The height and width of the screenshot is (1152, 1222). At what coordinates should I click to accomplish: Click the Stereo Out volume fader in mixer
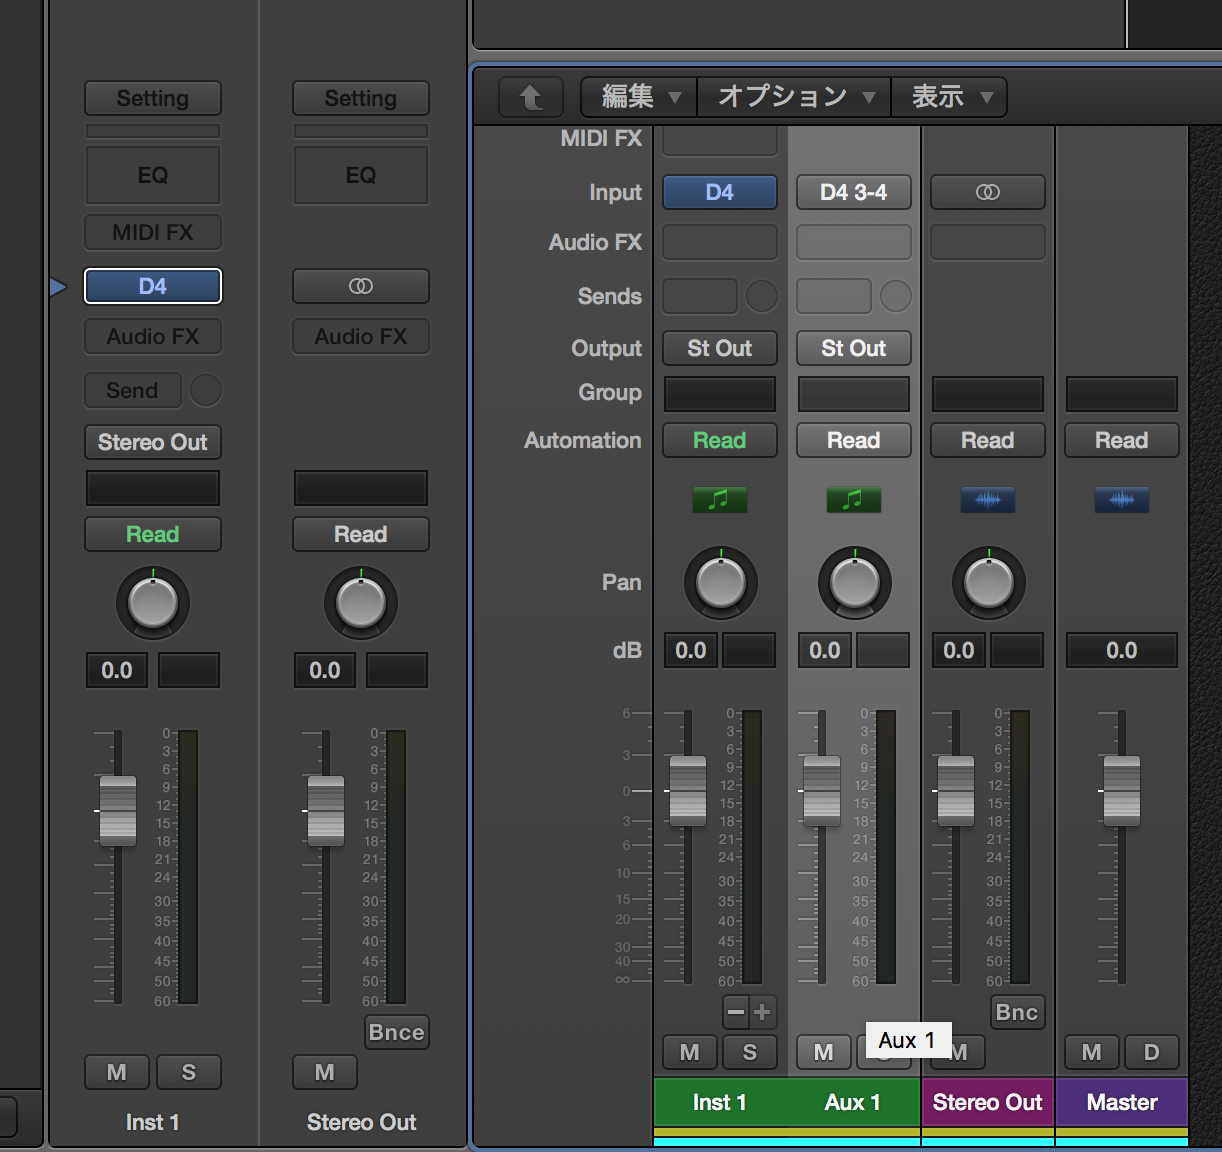point(955,791)
